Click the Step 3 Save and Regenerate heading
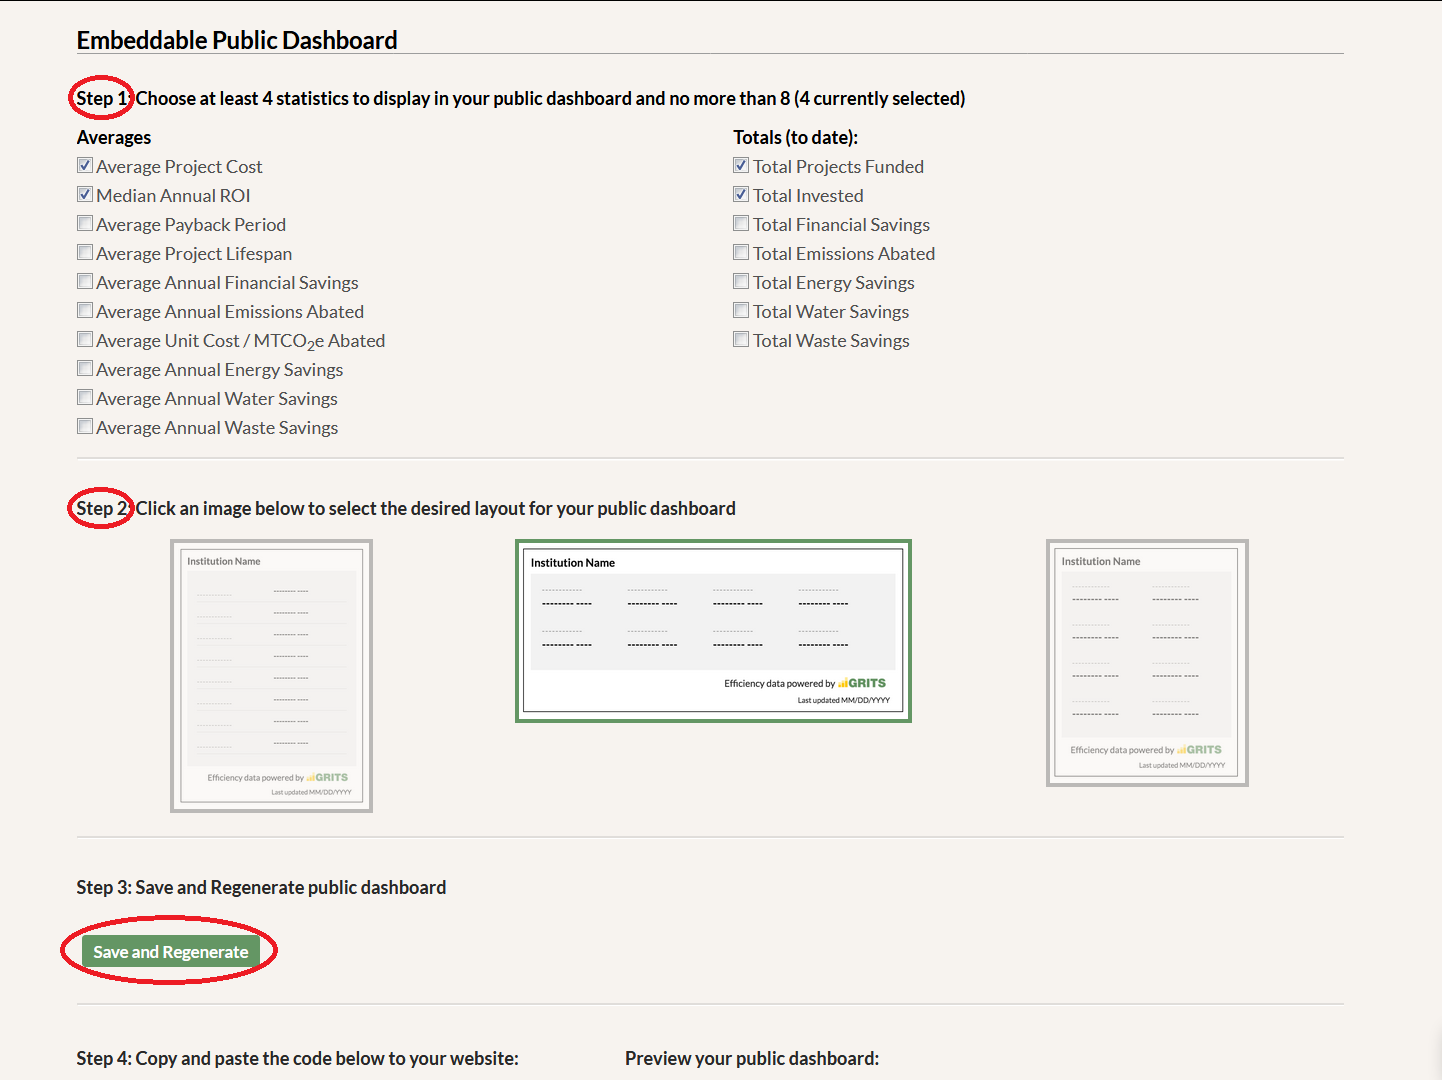This screenshot has height=1081, width=1442. (261, 888)
